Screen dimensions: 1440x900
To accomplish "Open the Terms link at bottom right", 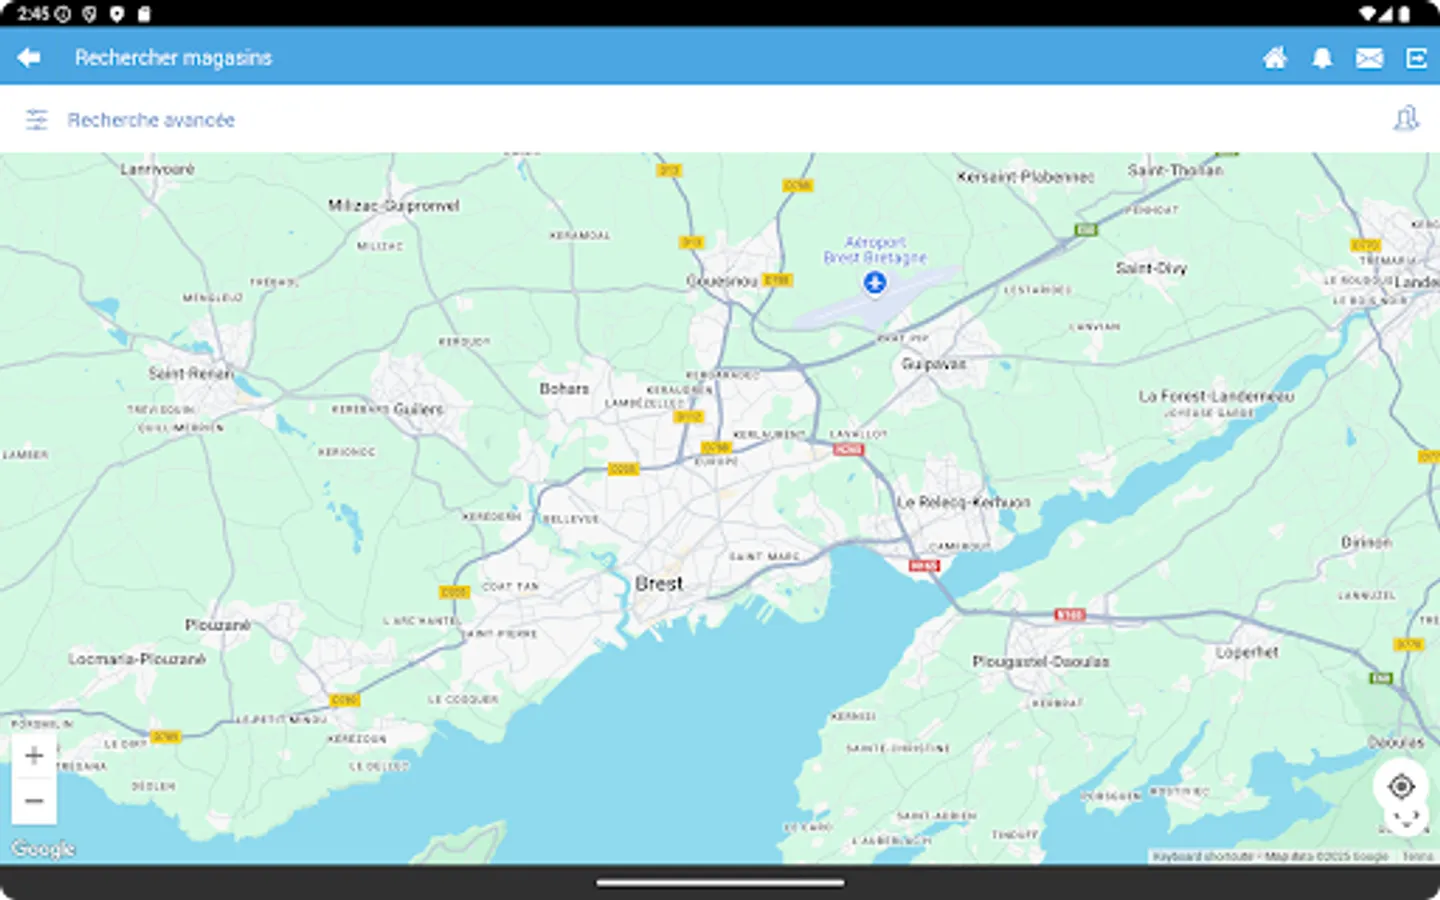I will coord(1417,857).
